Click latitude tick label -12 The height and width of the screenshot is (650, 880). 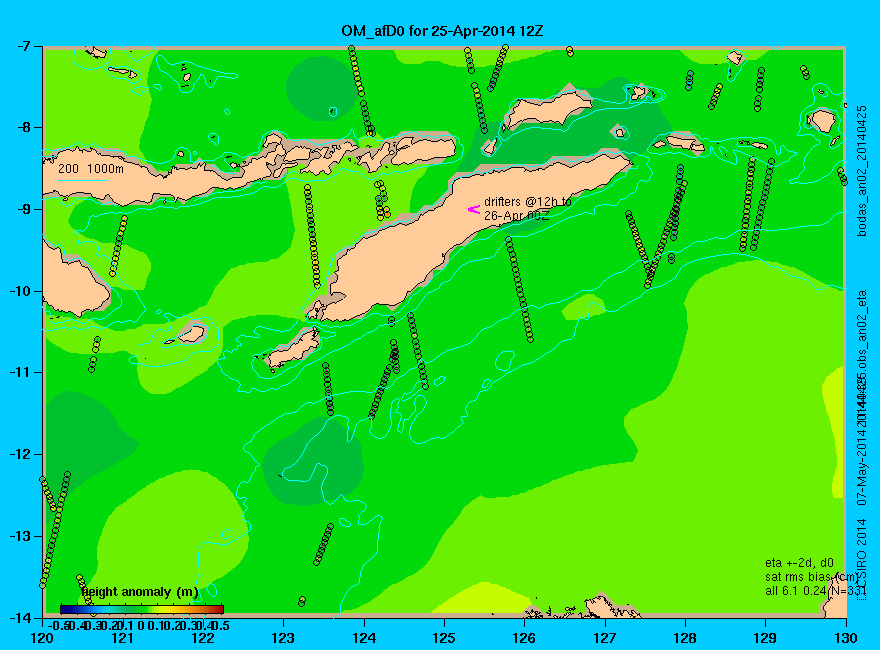(x=21, y=455)
